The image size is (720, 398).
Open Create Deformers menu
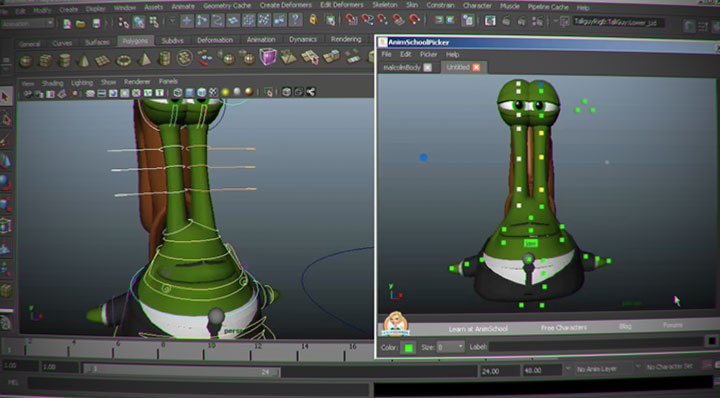286,5
